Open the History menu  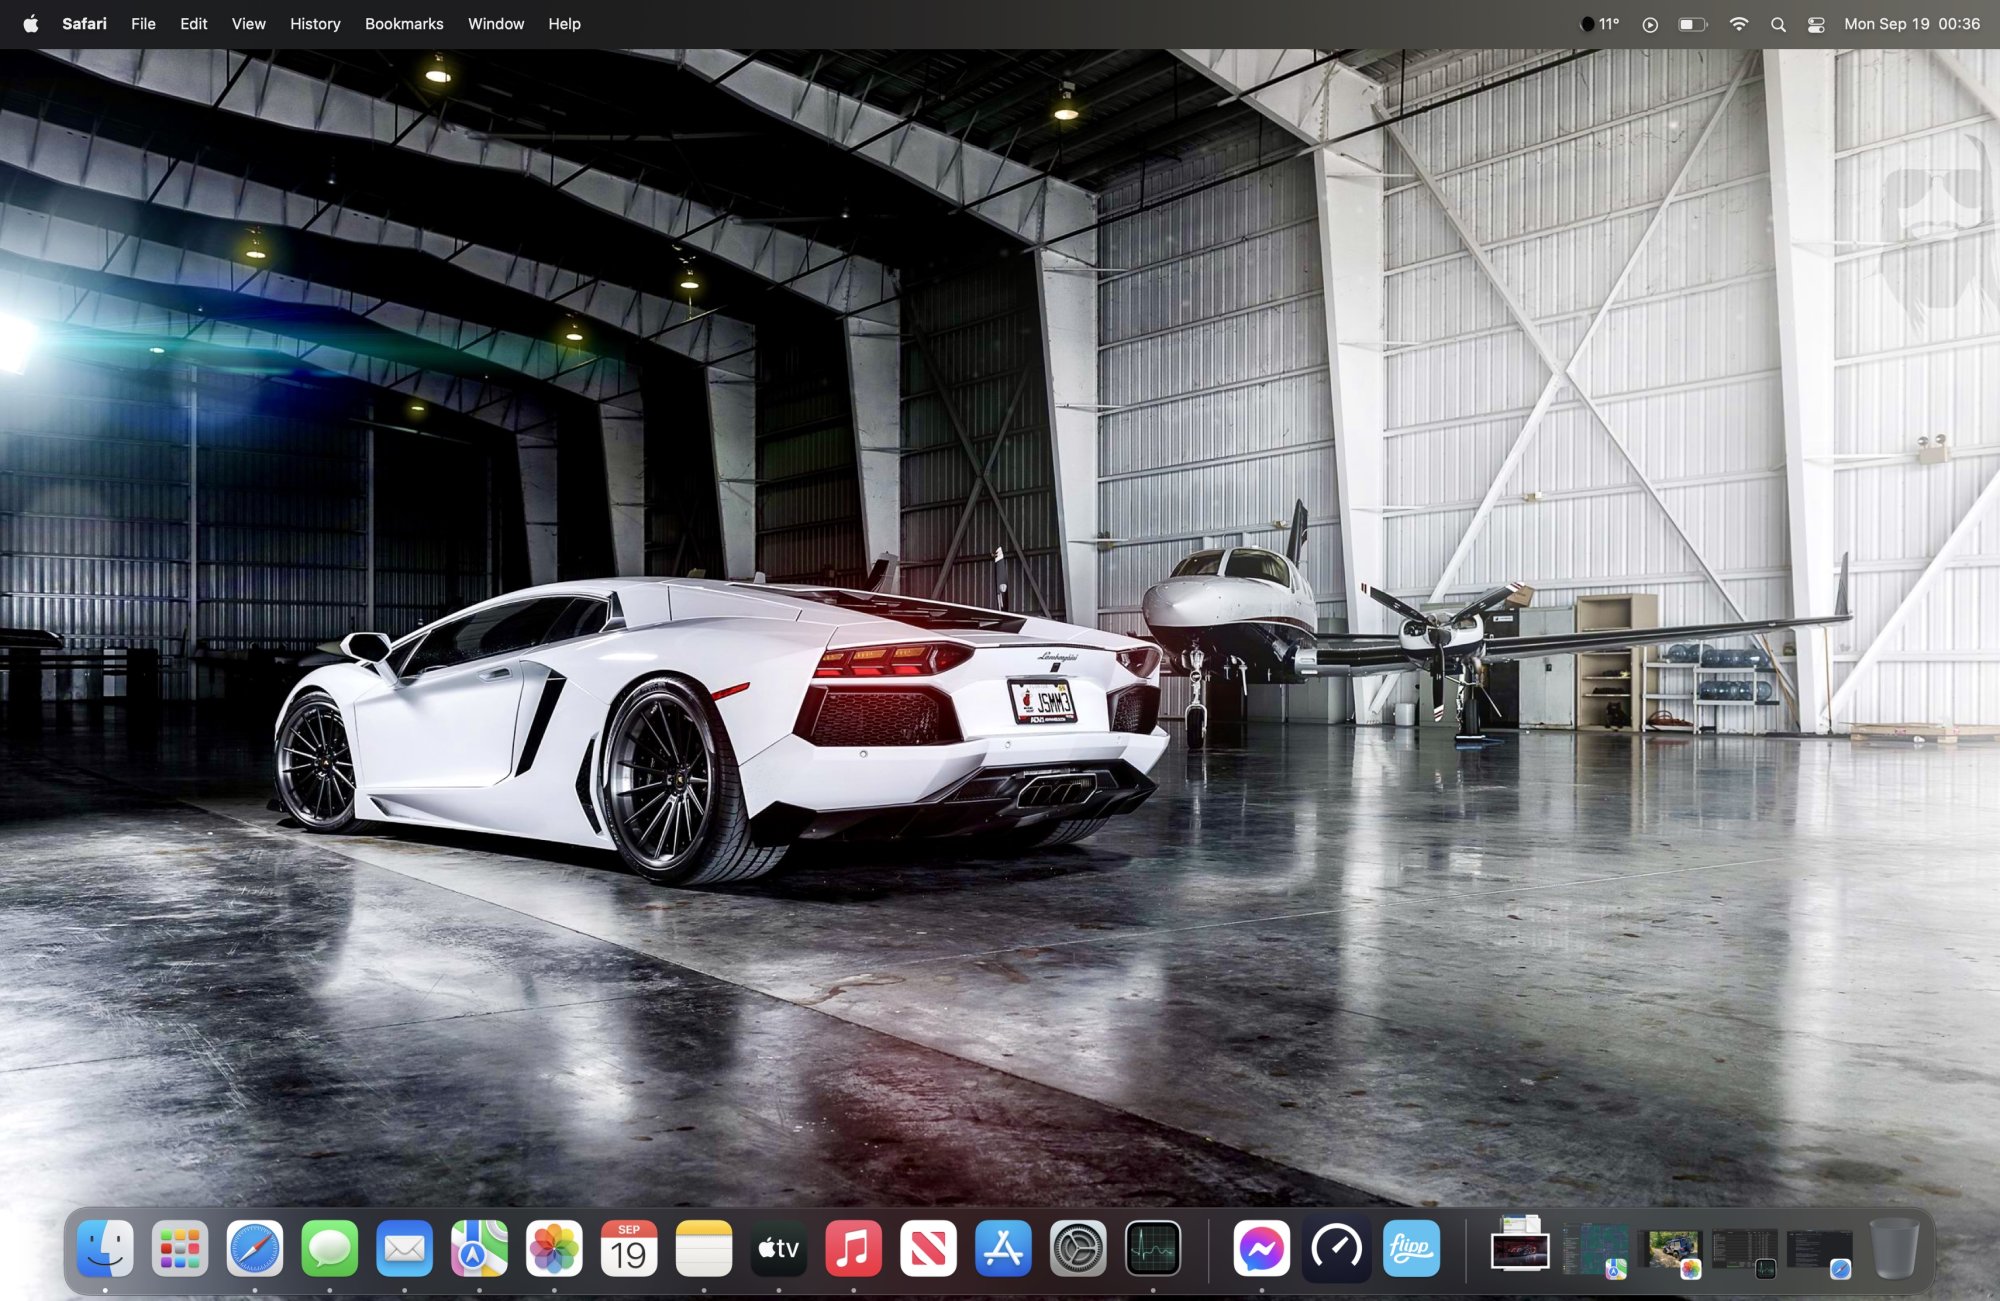coord(315,24)
